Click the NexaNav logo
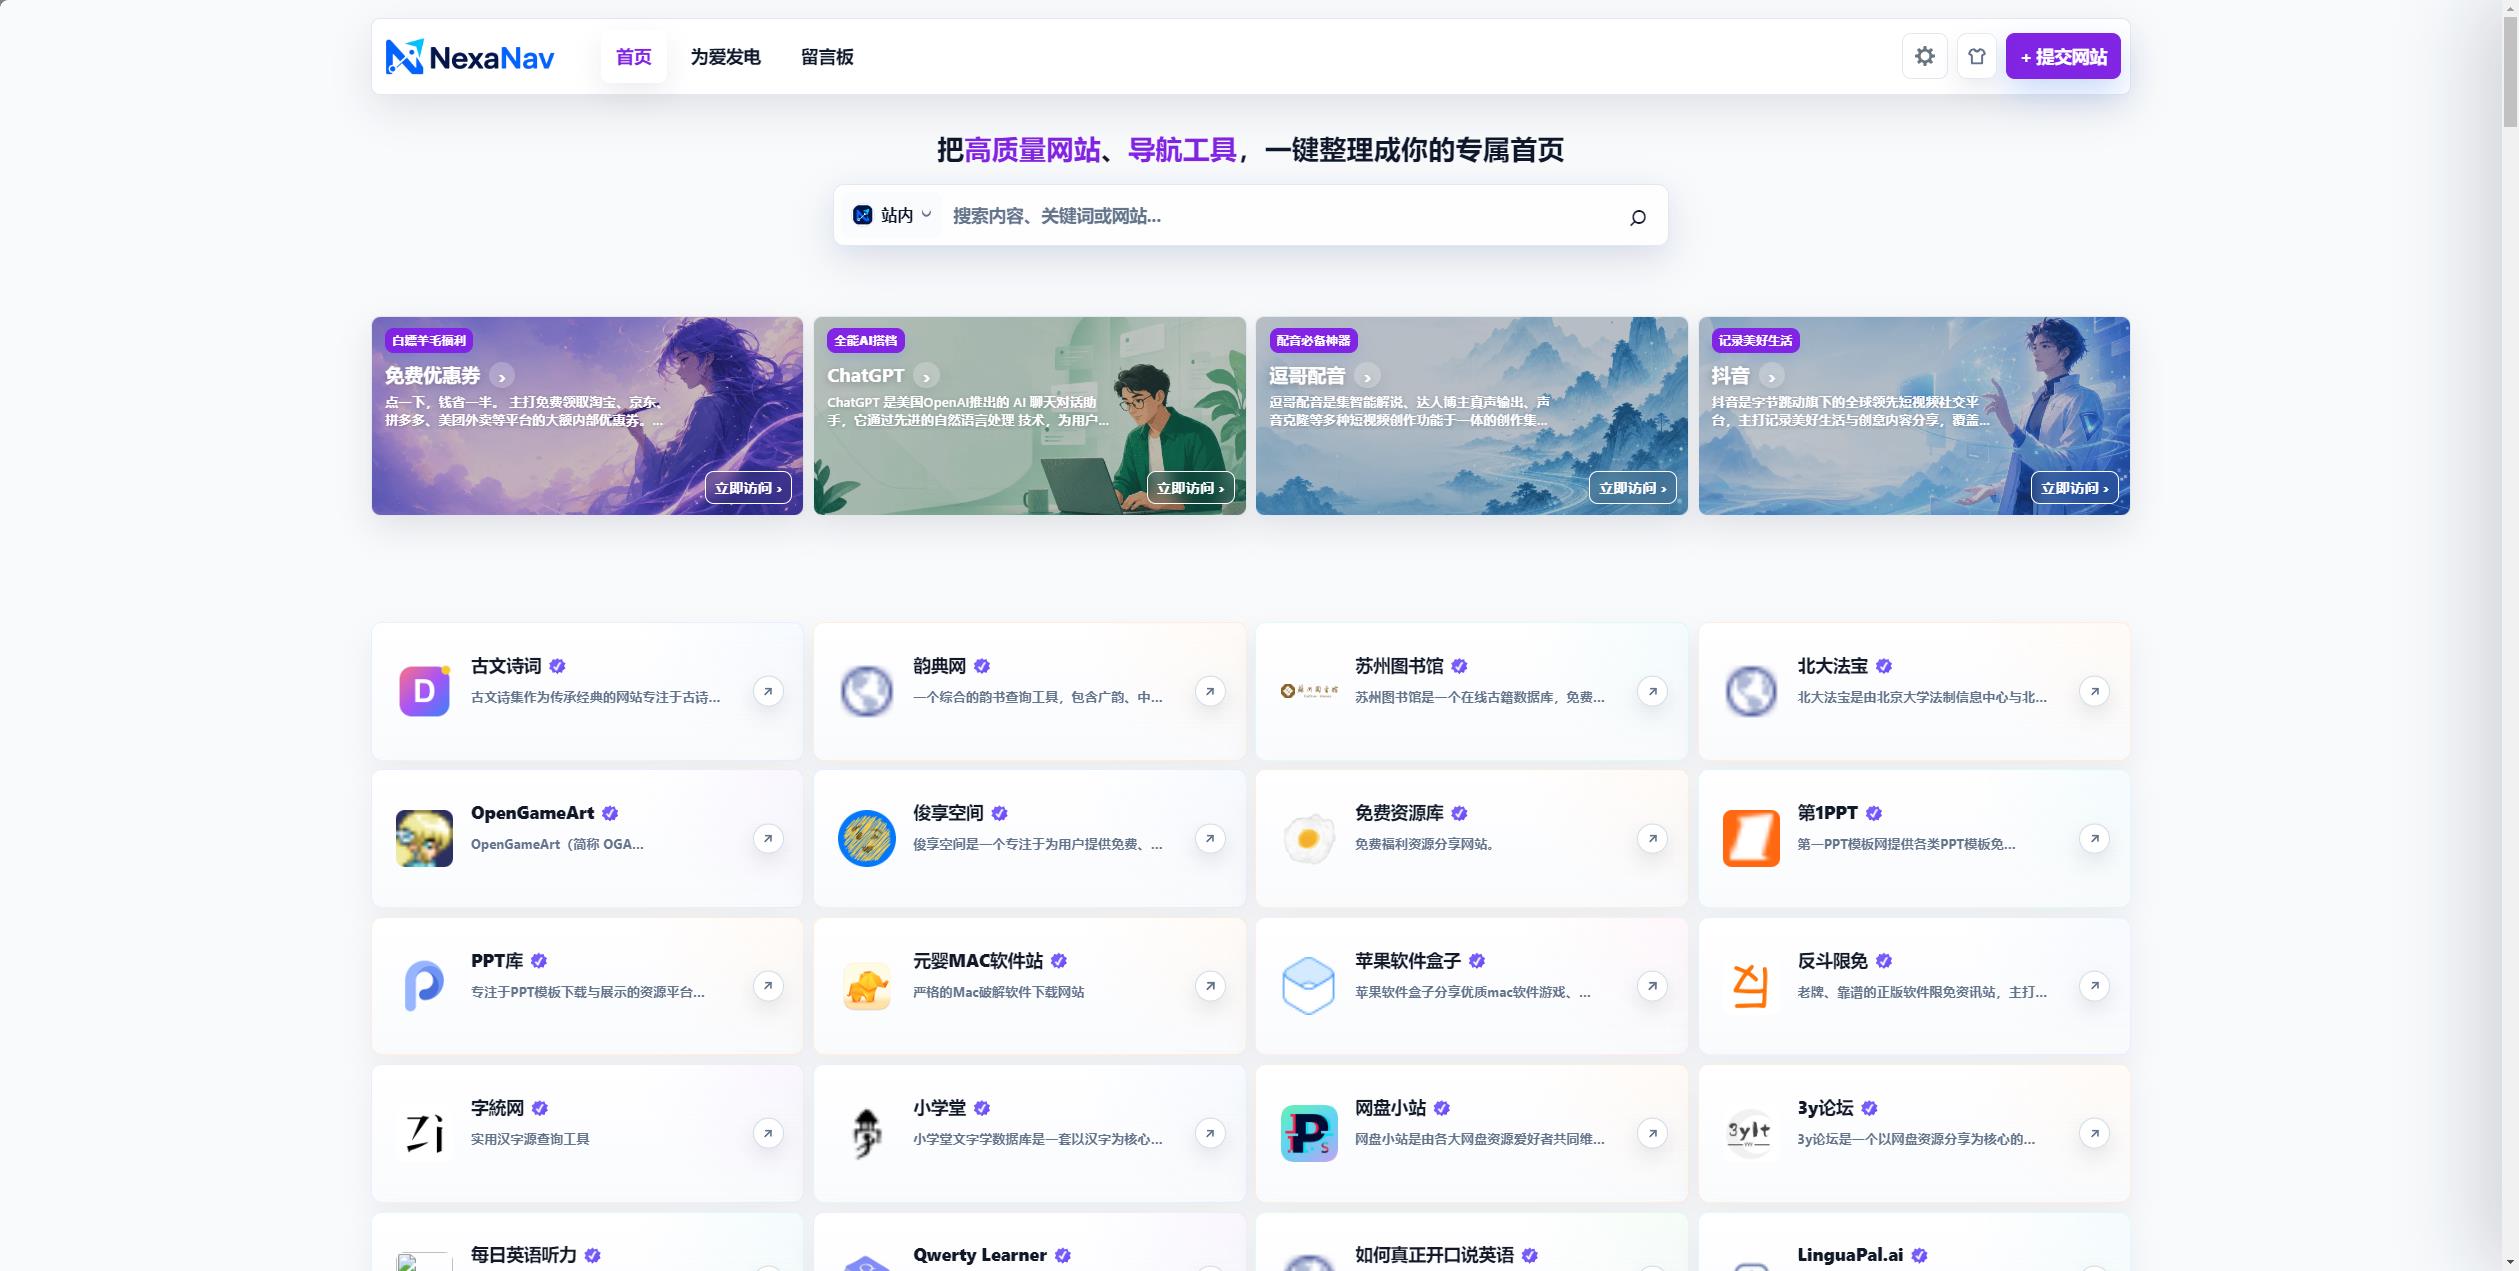Image resolution: width=2519 pixels, height=1271 pixels. pyautogui.click(x=470, y=57)
